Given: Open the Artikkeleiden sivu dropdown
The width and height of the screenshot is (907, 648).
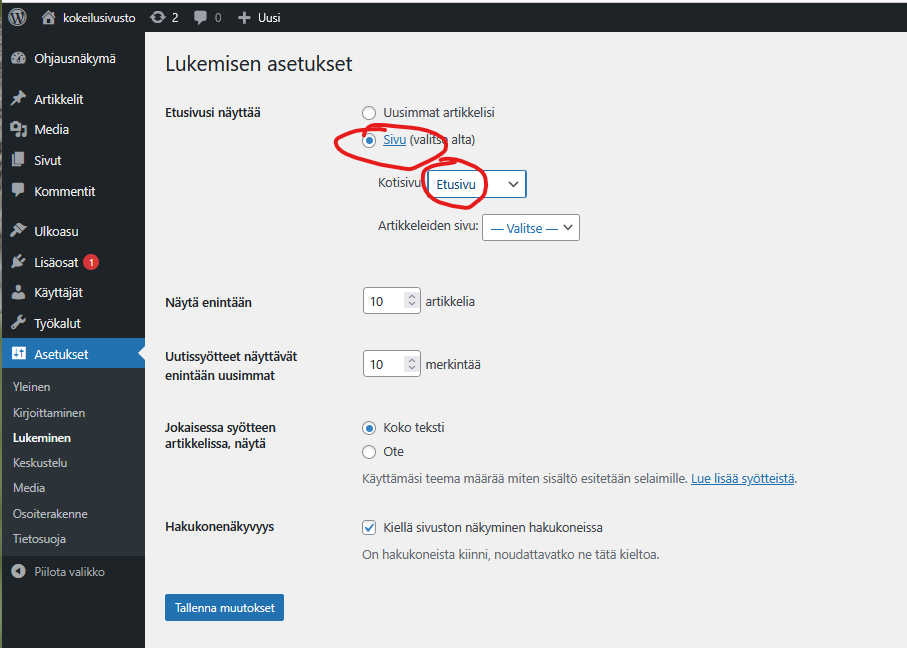Looking at the screenshot, I should coord(531,228).
